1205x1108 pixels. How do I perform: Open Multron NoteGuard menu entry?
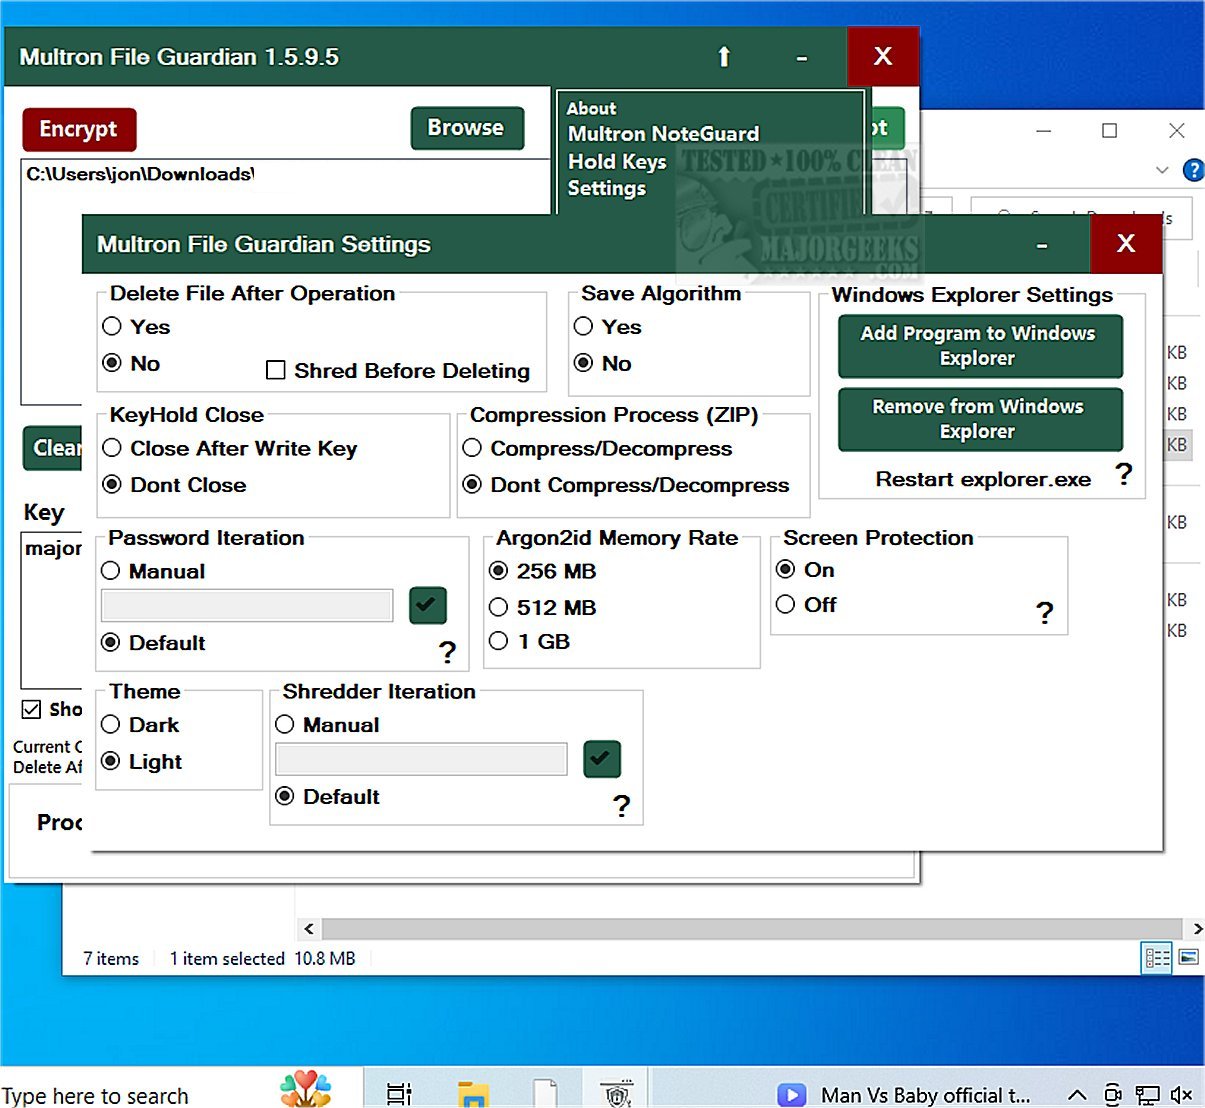pos(663,134)
